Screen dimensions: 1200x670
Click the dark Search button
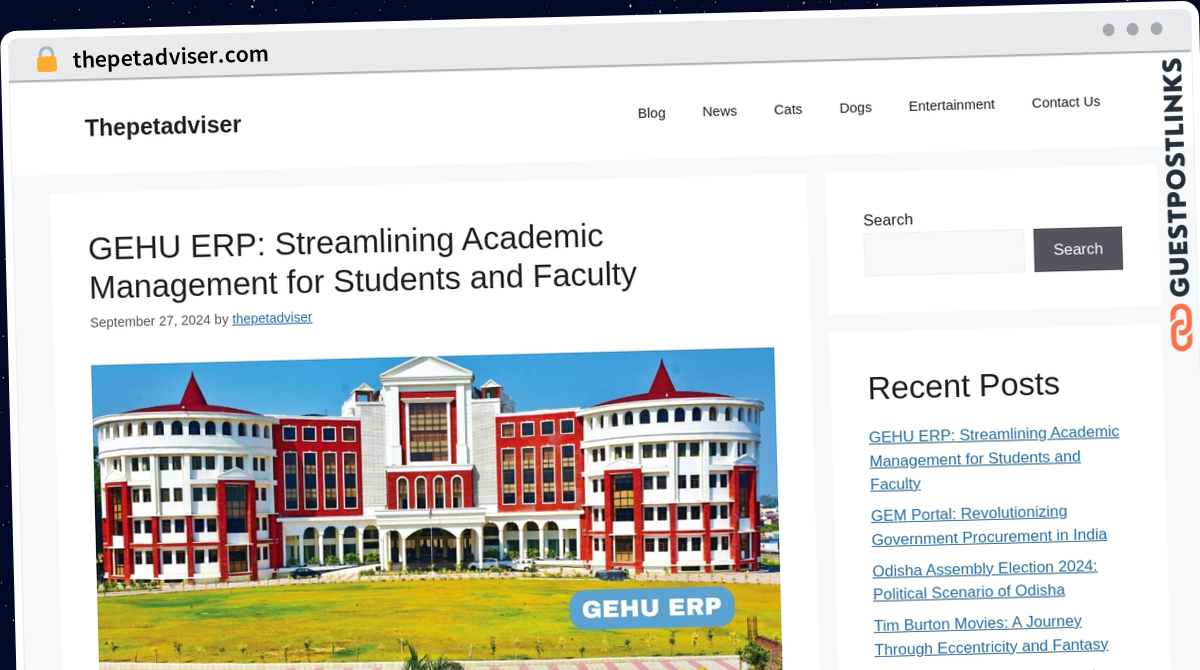pyautogui.click(x=1078, y=249)
